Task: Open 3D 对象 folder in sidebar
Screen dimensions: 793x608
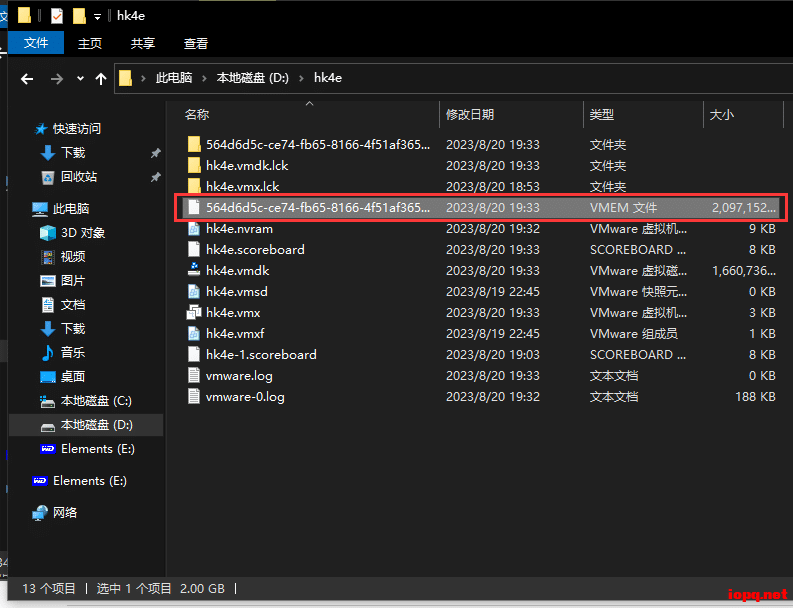Action: pyautogui.click(x=83, y=233)
